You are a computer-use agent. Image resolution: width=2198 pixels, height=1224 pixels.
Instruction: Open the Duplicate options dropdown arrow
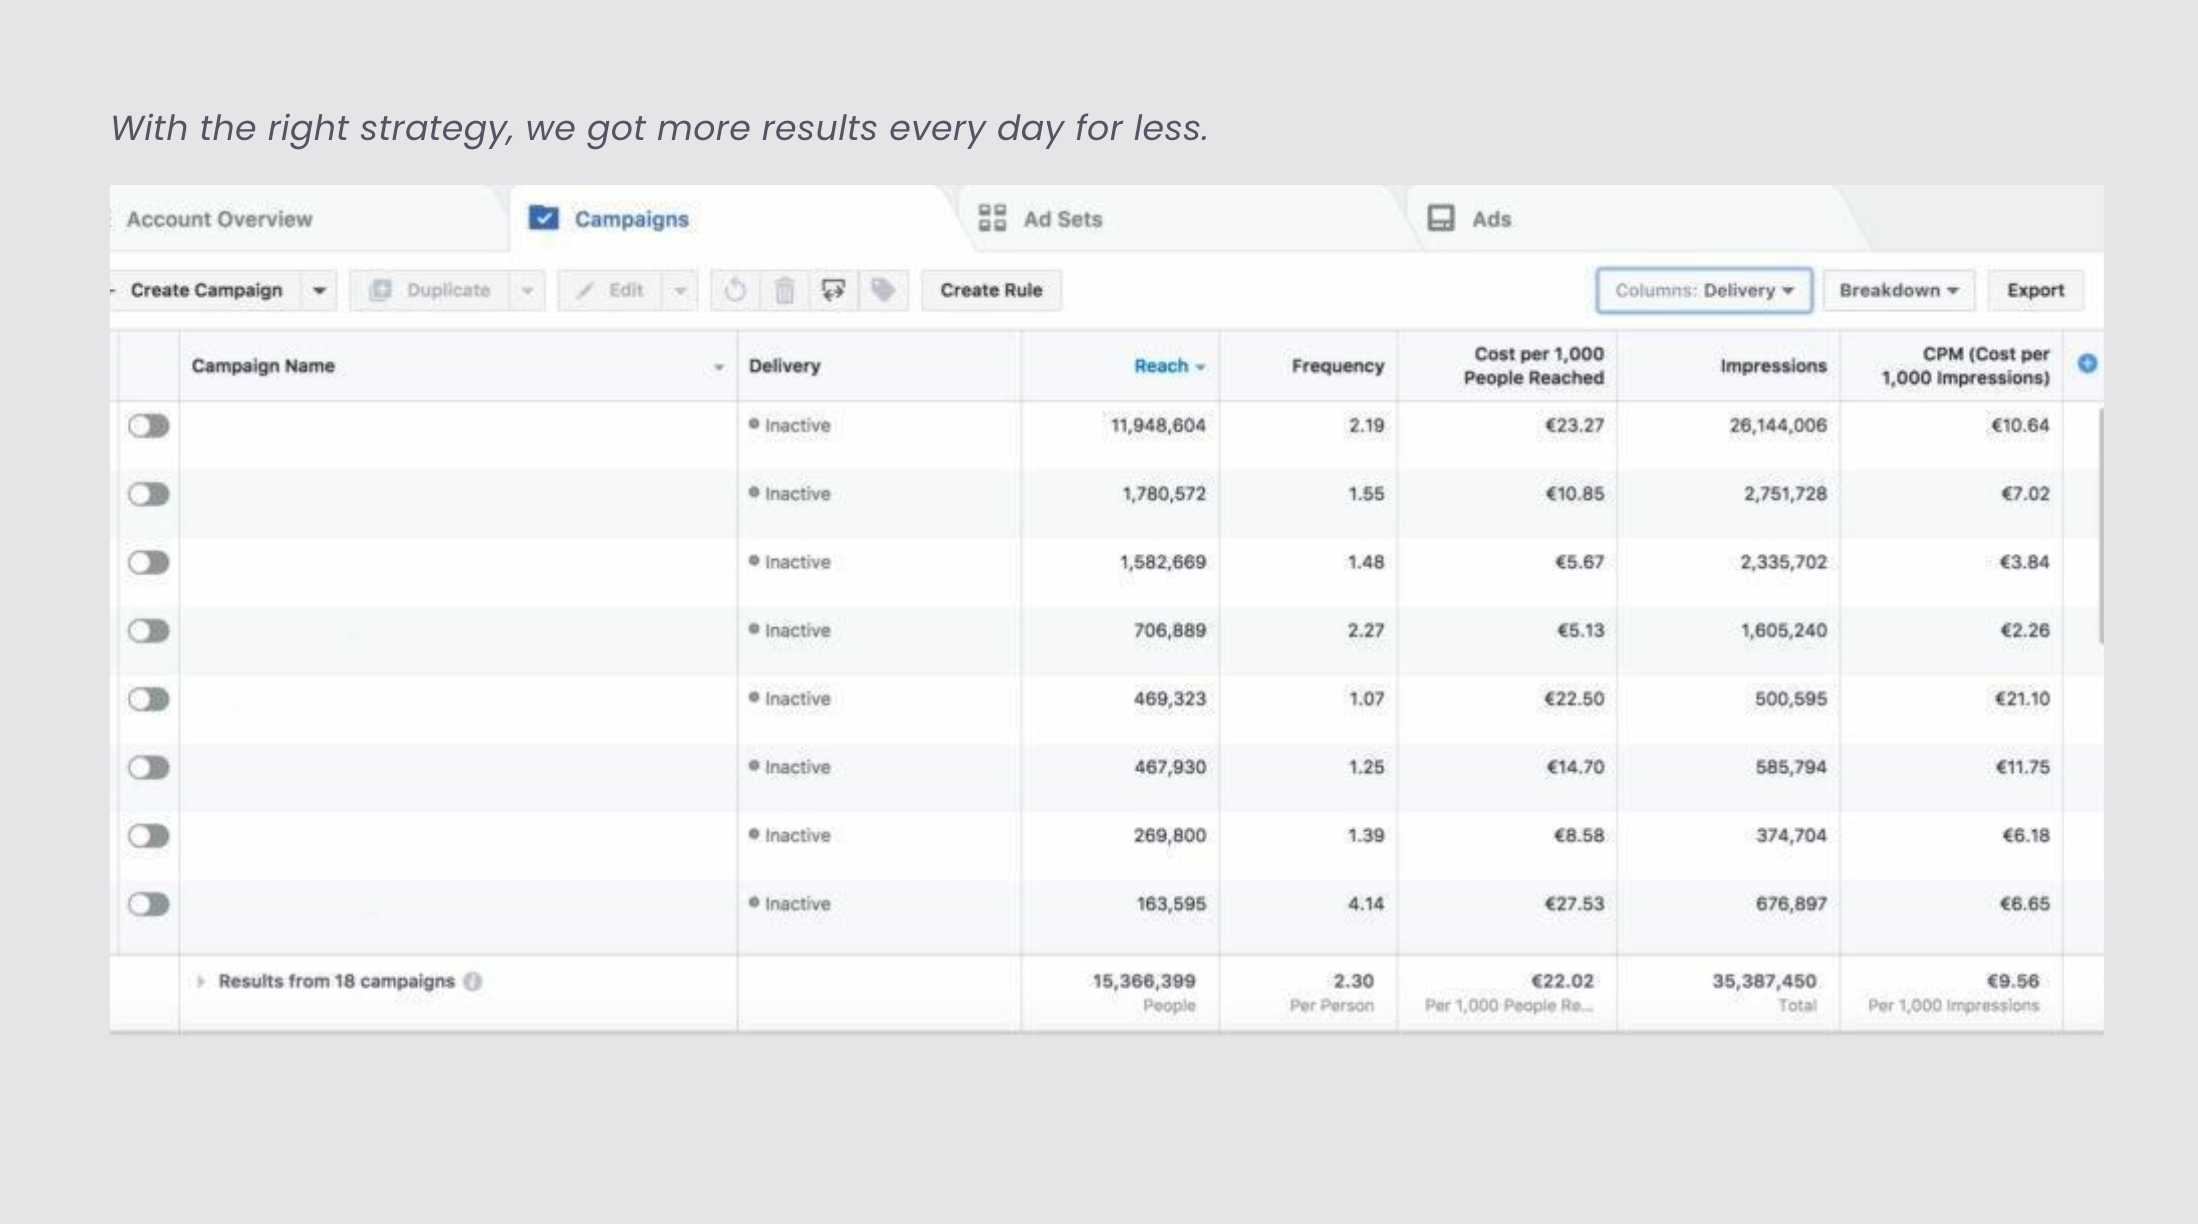point(527,291)
